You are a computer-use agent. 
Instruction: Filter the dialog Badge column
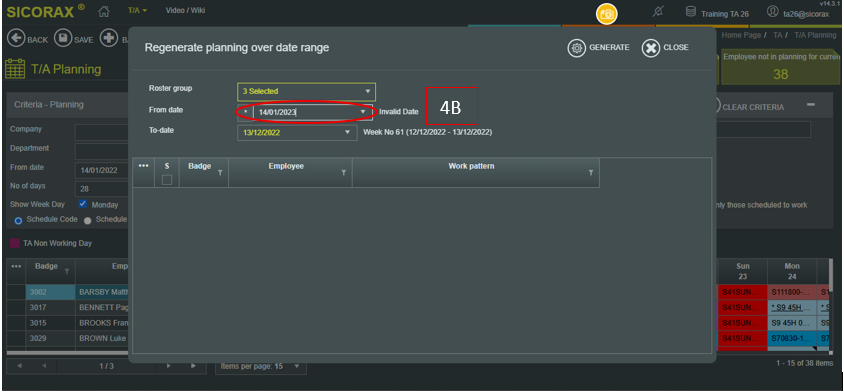[220, 173]
